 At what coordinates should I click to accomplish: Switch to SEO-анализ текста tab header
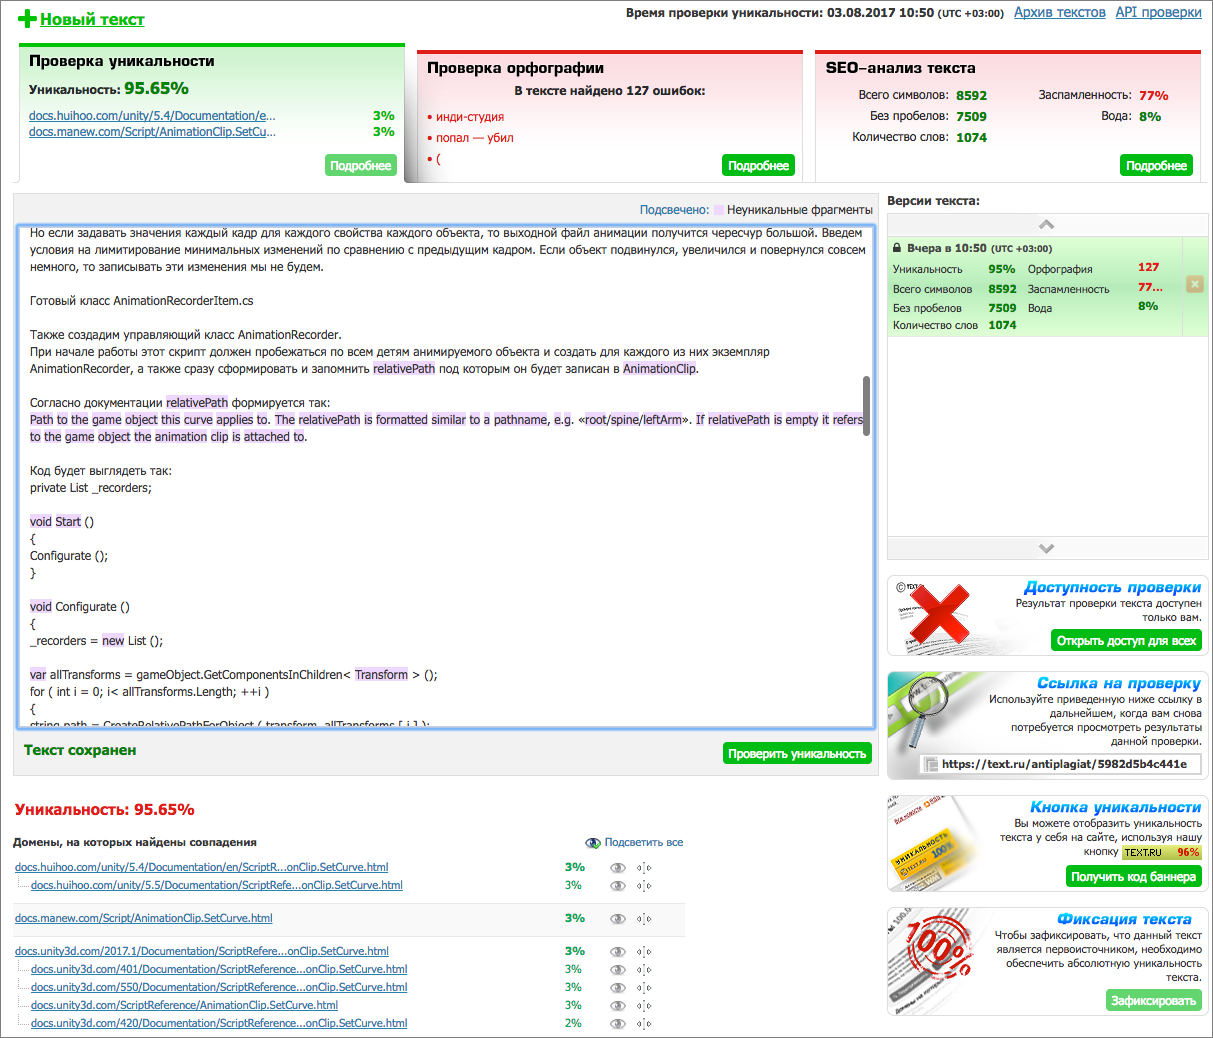[x=900, y=68]
